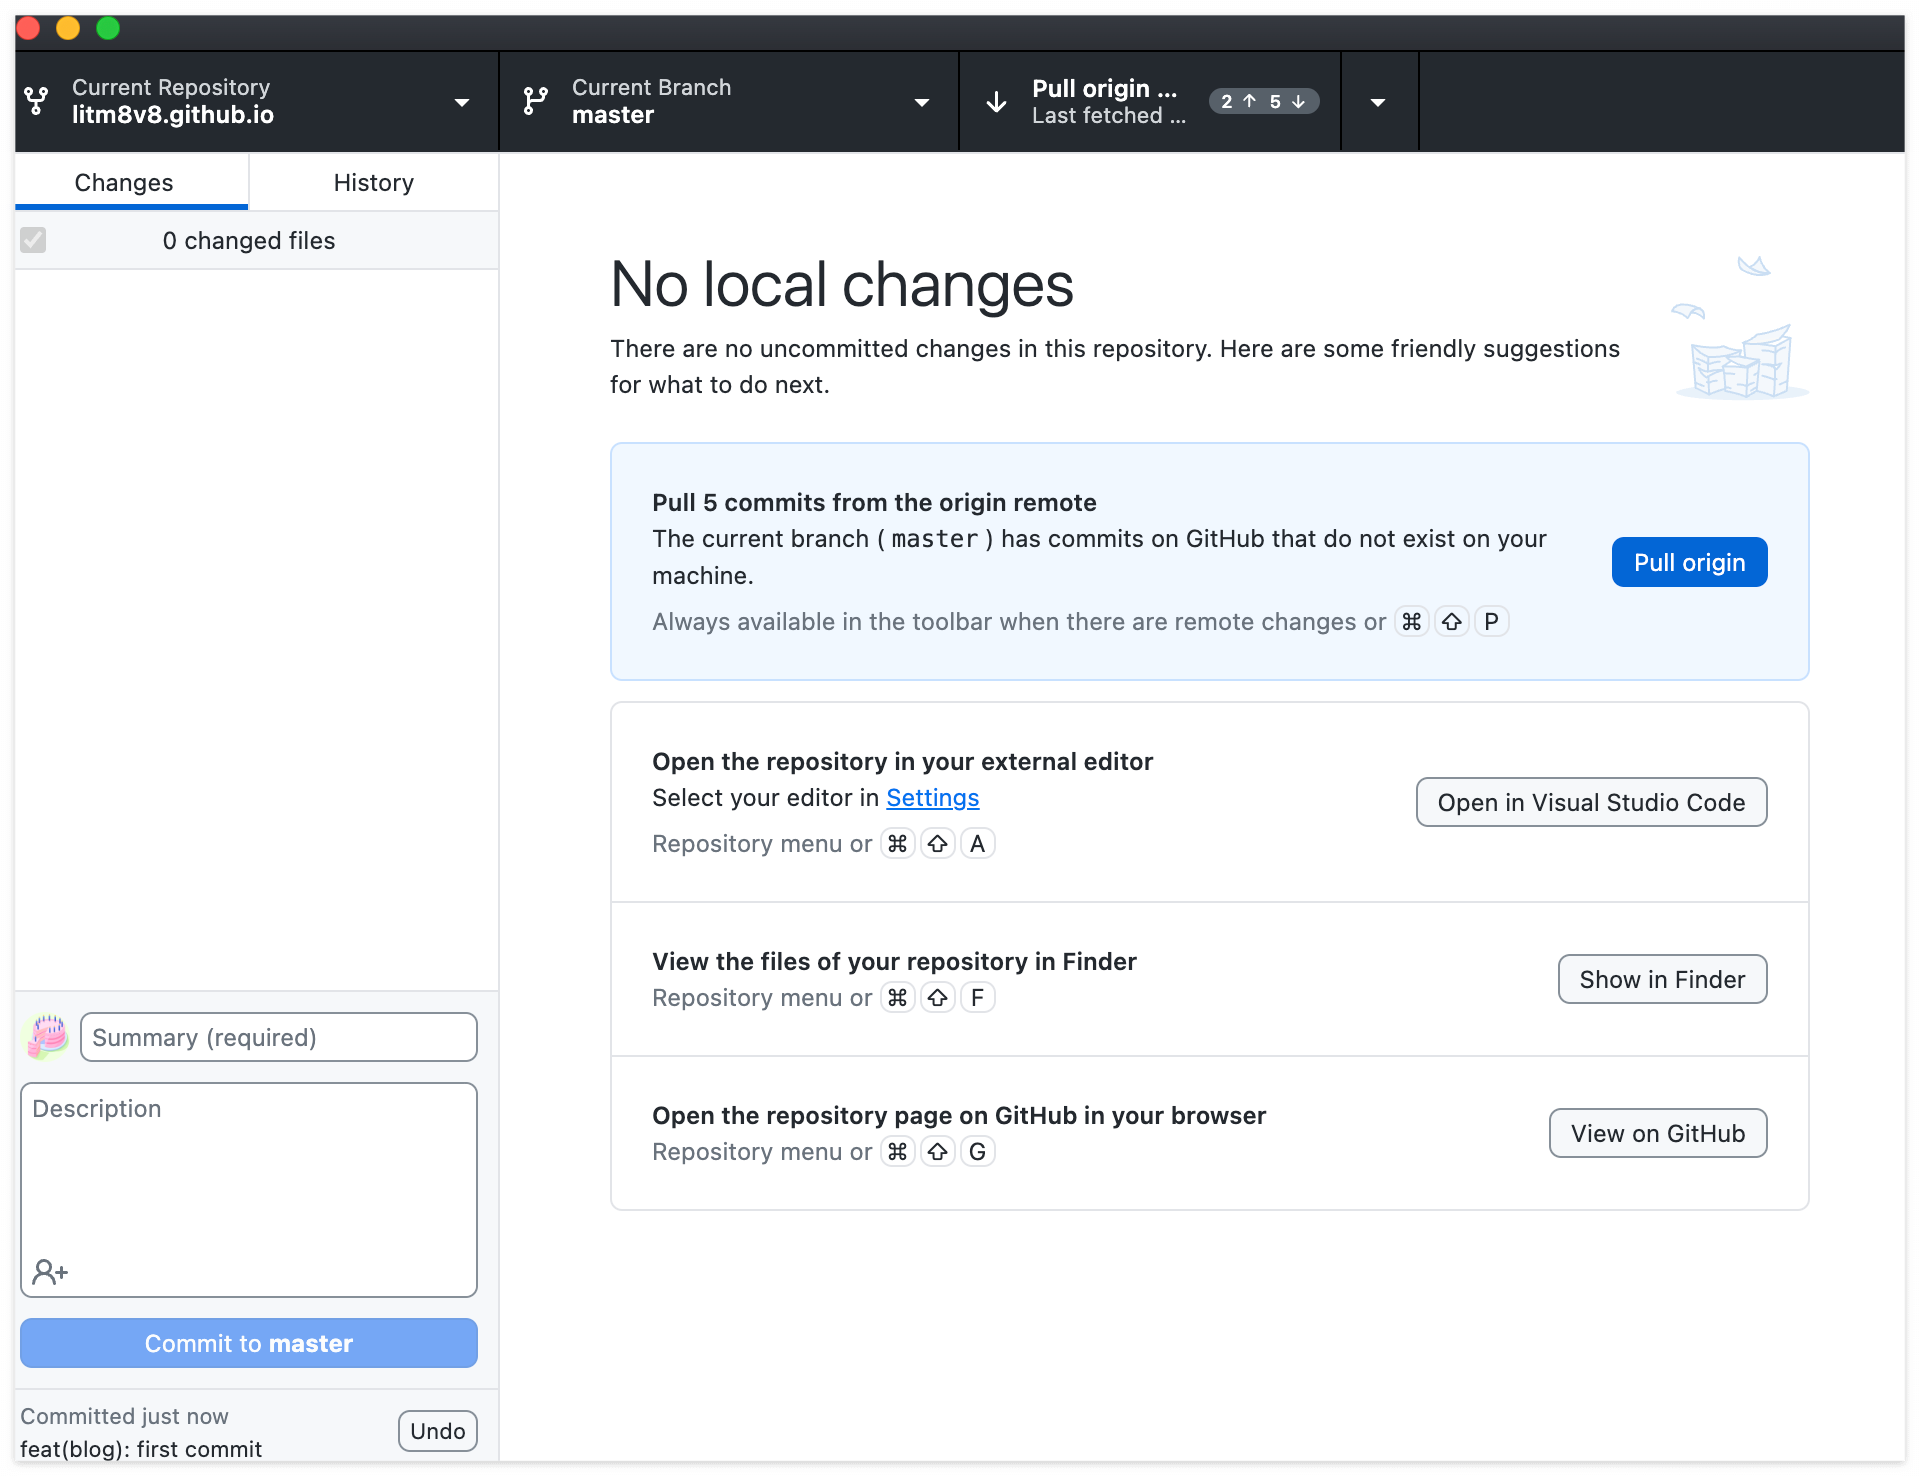Click Open in Visual Studio Code

point(1590,803)
